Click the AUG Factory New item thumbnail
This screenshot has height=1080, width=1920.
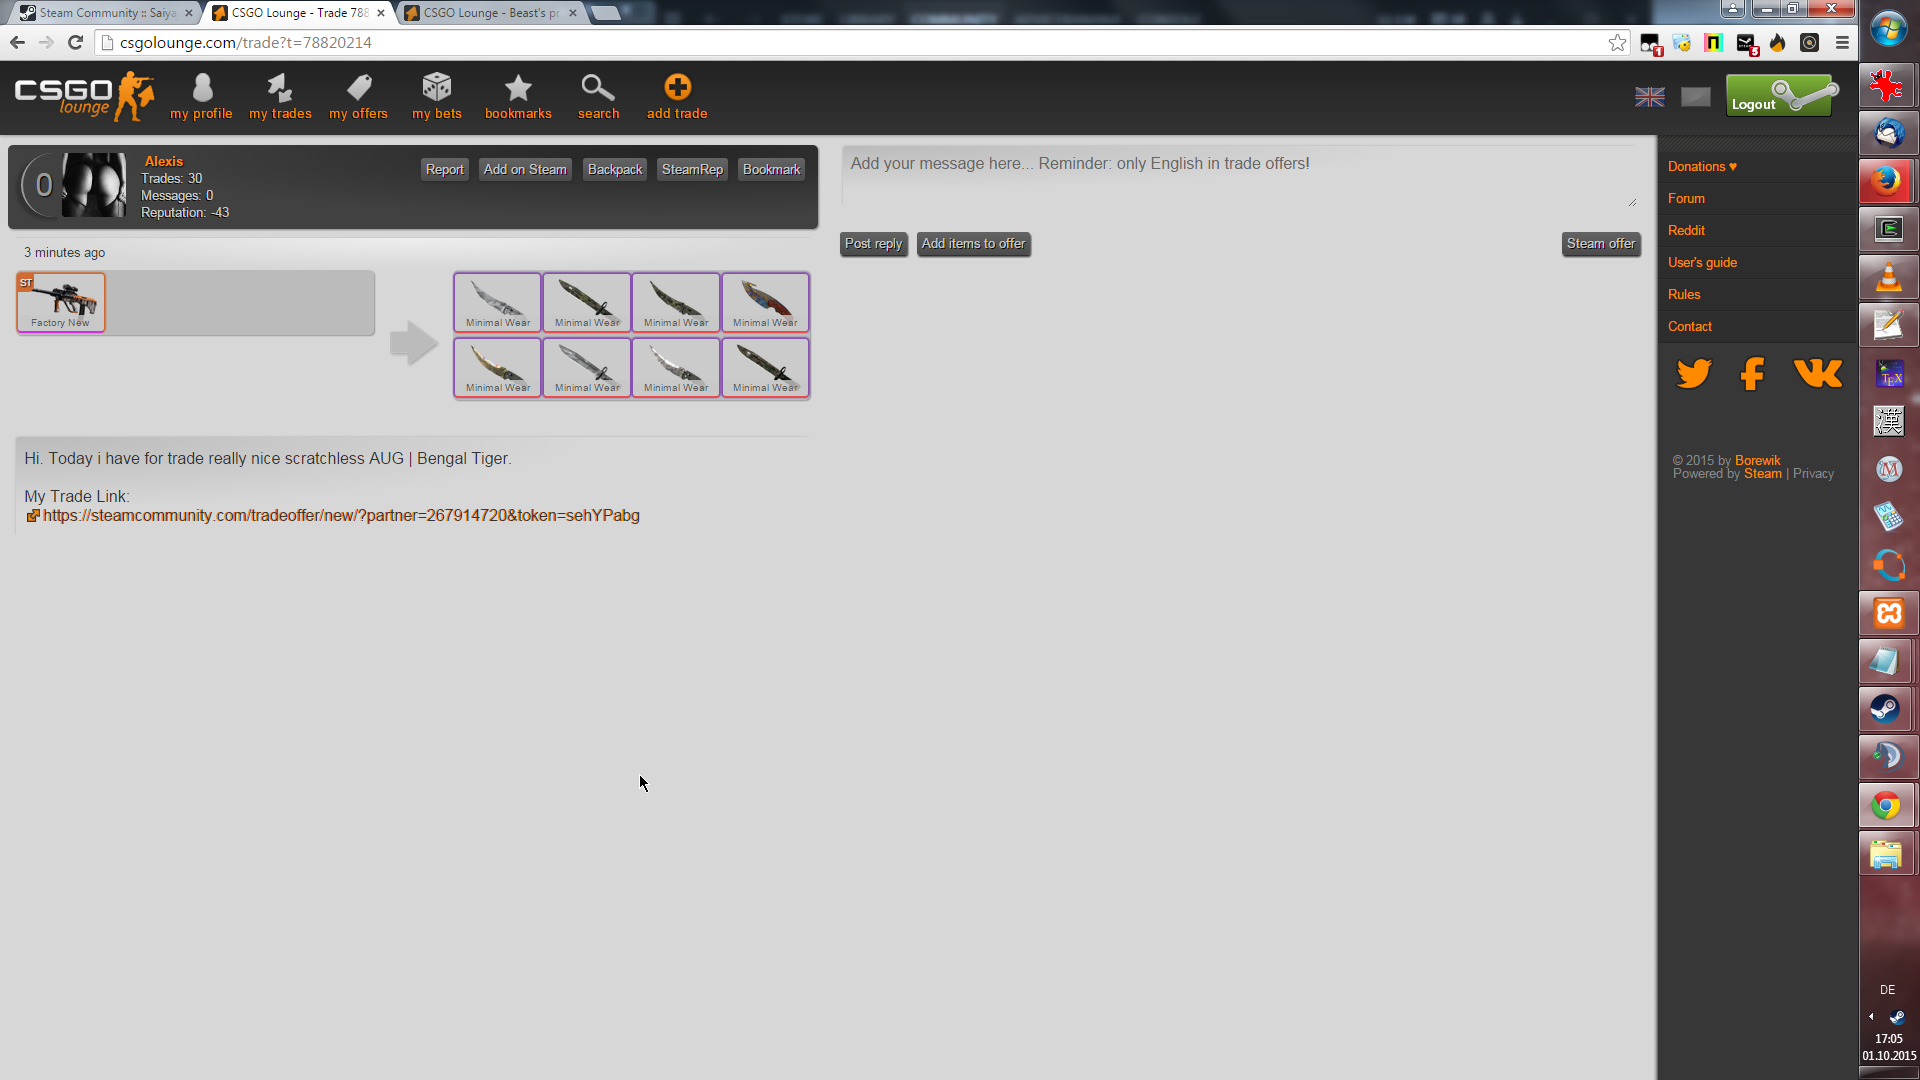(x=61, y=301)
